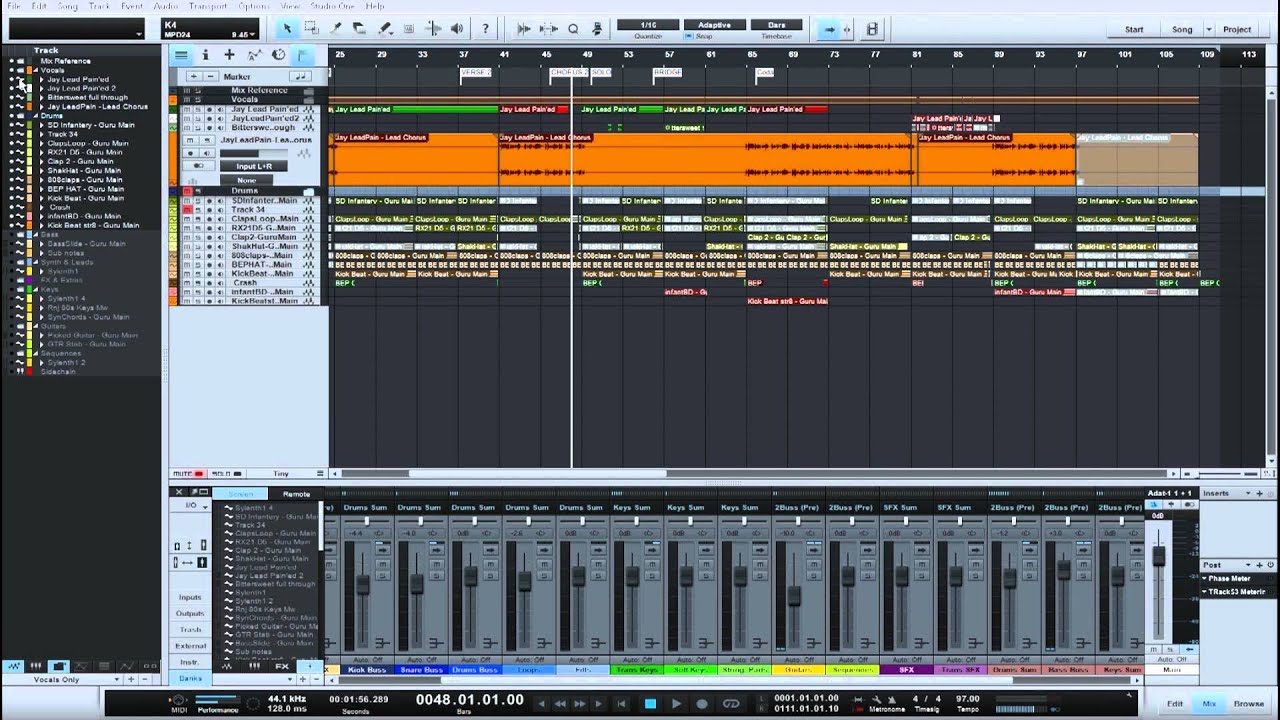Select the Split tool
The width and height of the screenshot is (1280, 720).
[336, 29]
